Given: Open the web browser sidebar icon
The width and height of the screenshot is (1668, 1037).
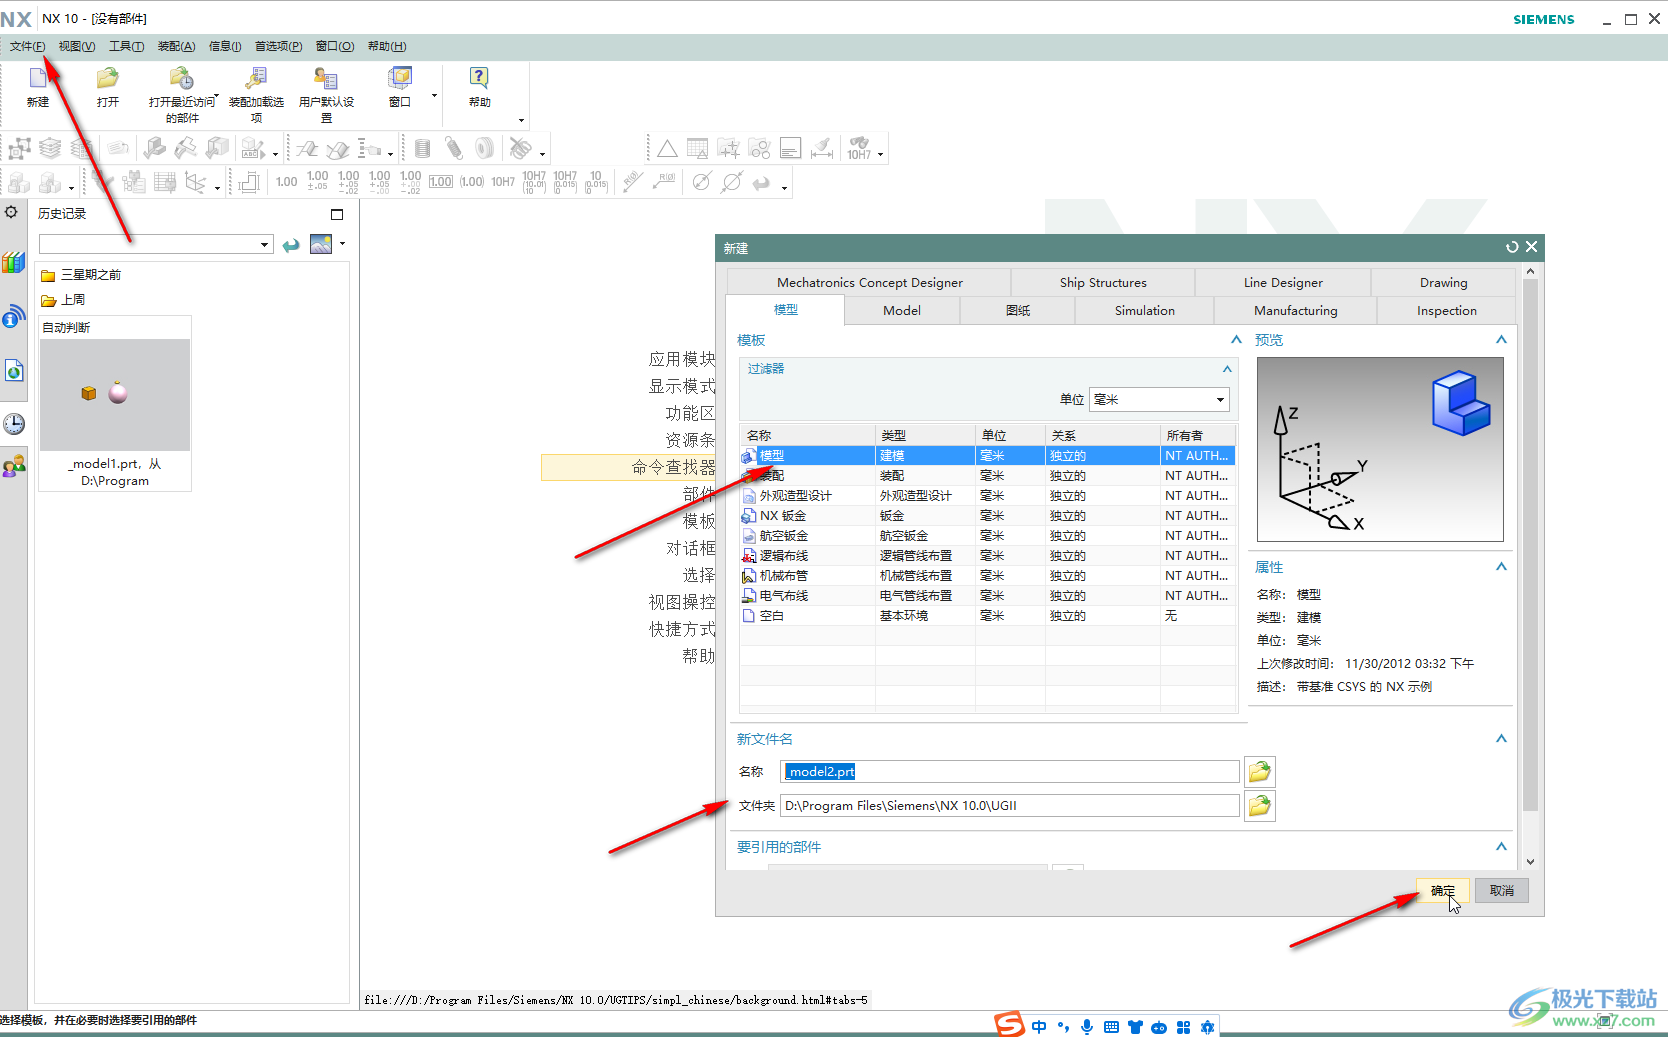Looking at the screenshot, I should [x=13, y=371].
